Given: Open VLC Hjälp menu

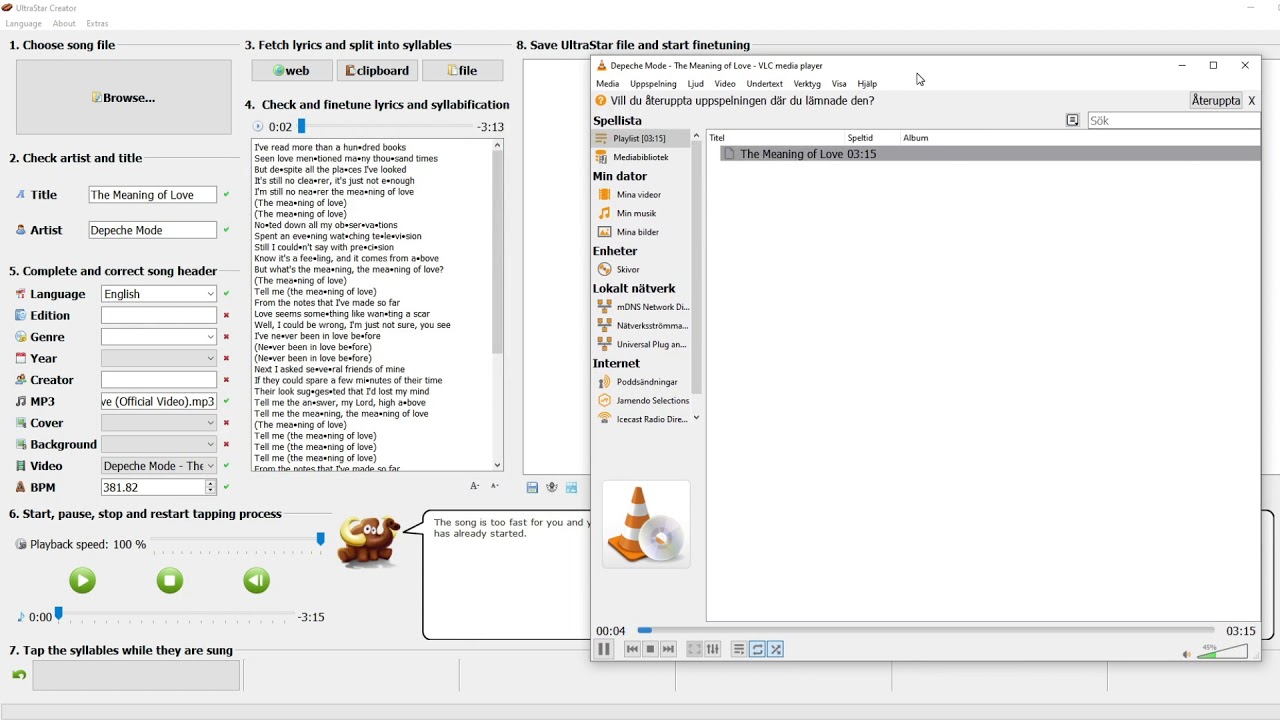Looking at the screenshot, I should click(867, 84).
